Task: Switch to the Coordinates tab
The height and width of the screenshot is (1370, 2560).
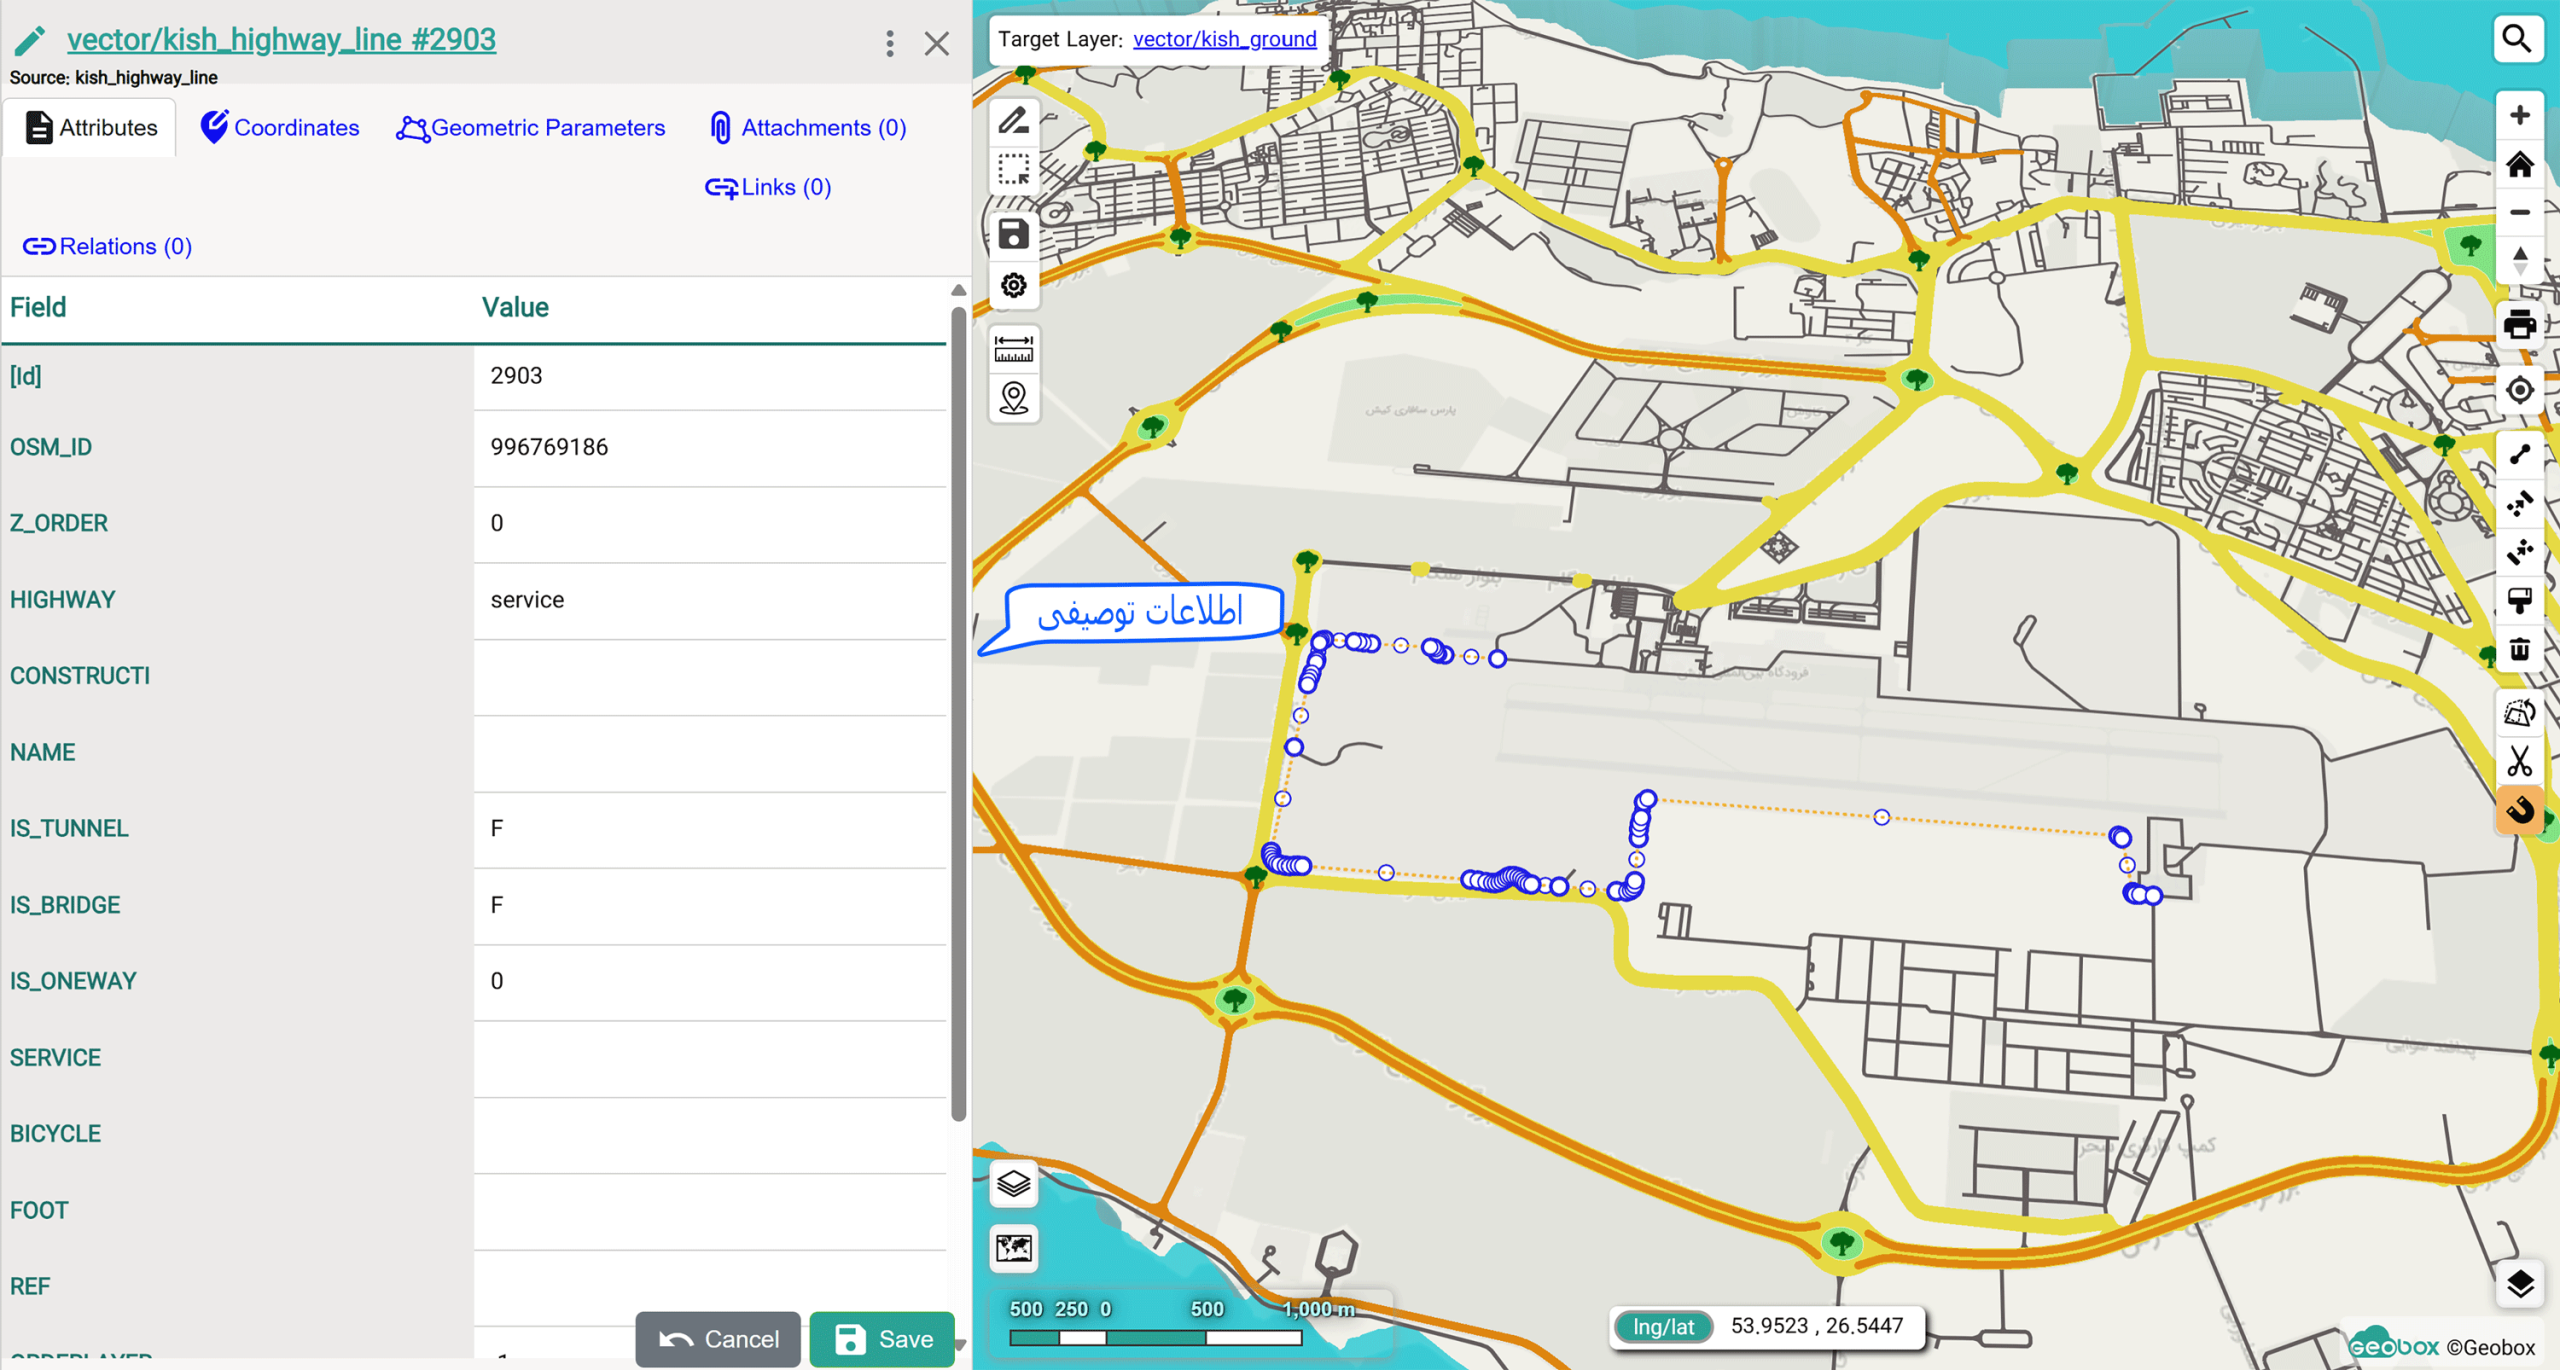Action: click(279, 128)
